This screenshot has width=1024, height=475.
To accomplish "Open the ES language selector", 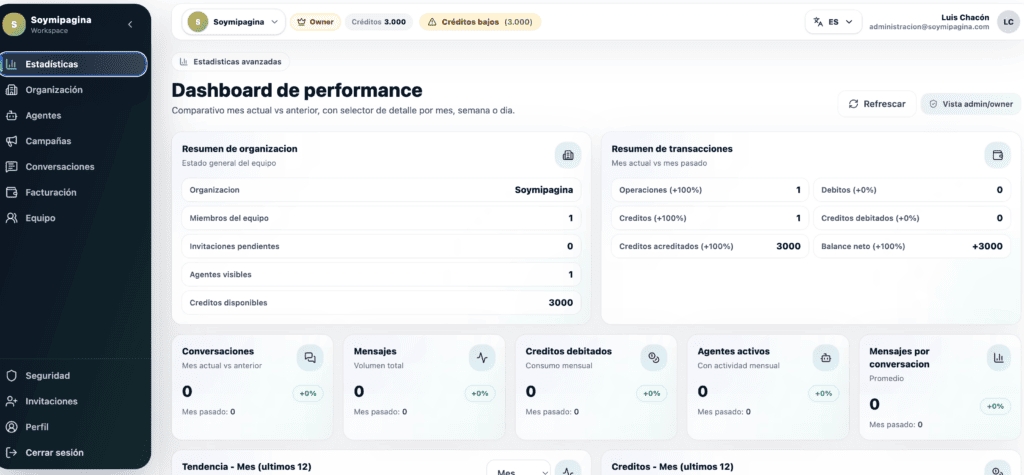I will [x=833, y=21].
